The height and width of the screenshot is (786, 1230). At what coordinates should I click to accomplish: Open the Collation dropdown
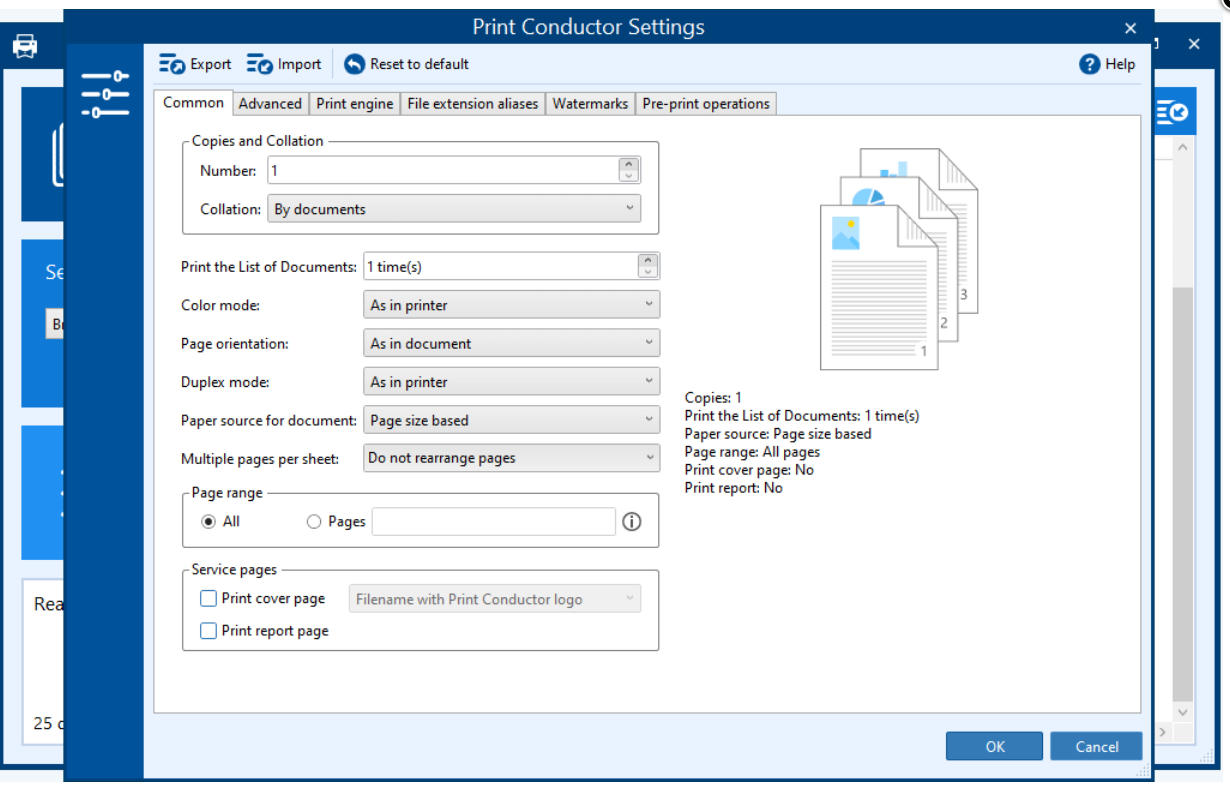tap(453, 209)
